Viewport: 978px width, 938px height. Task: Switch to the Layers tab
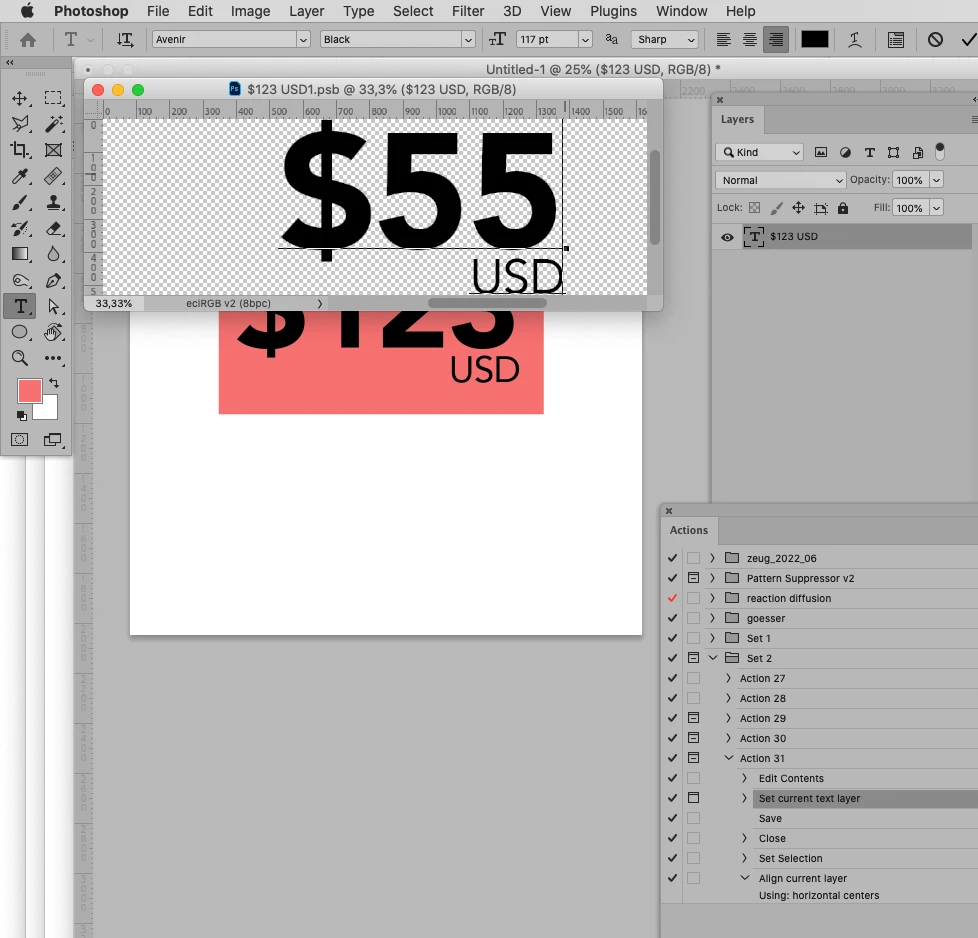coord(737,119)
